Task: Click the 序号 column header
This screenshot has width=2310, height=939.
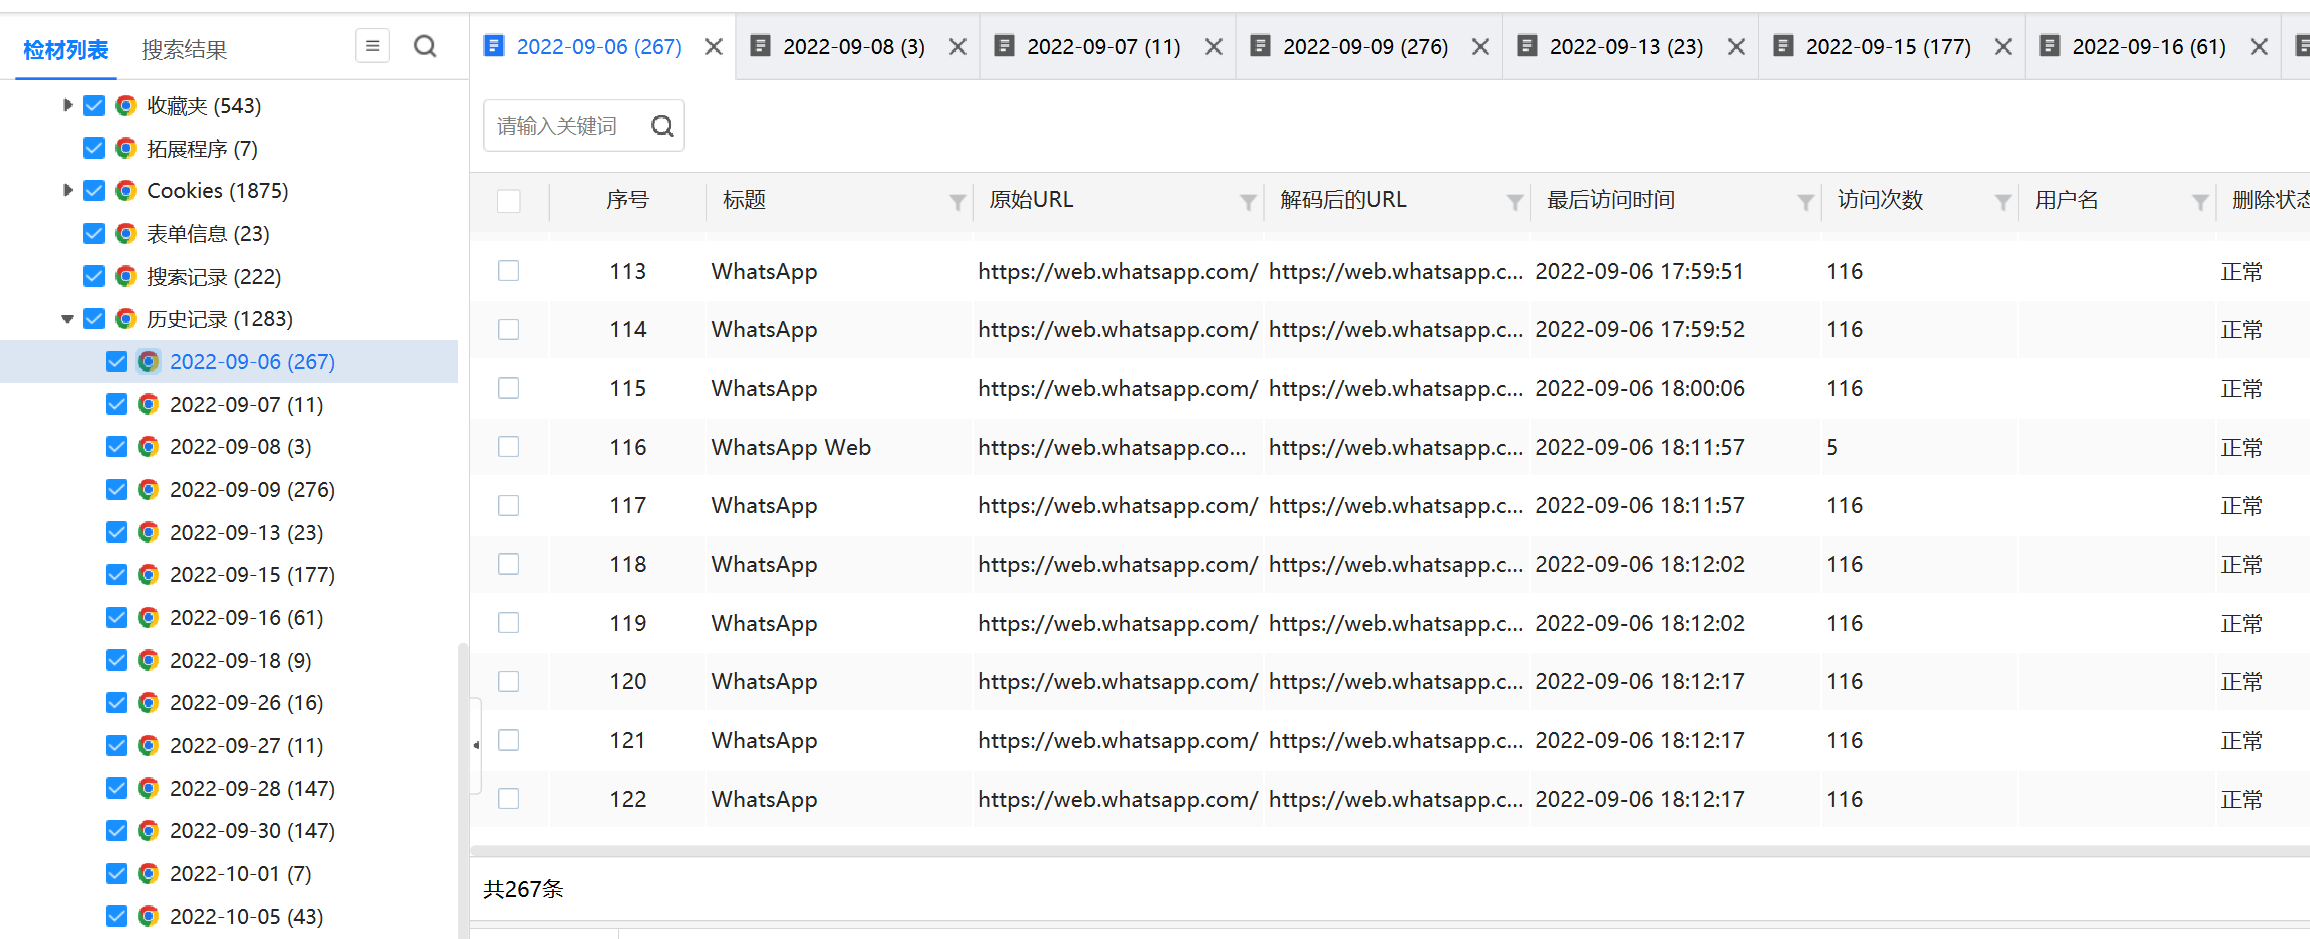Action: (x=627, y=200)
